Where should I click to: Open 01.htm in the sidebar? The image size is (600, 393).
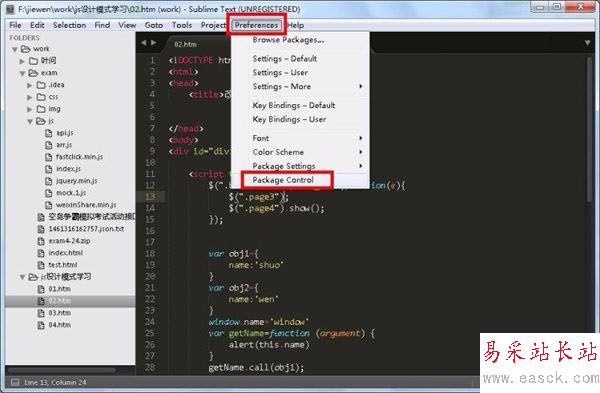tap(60, 289)
